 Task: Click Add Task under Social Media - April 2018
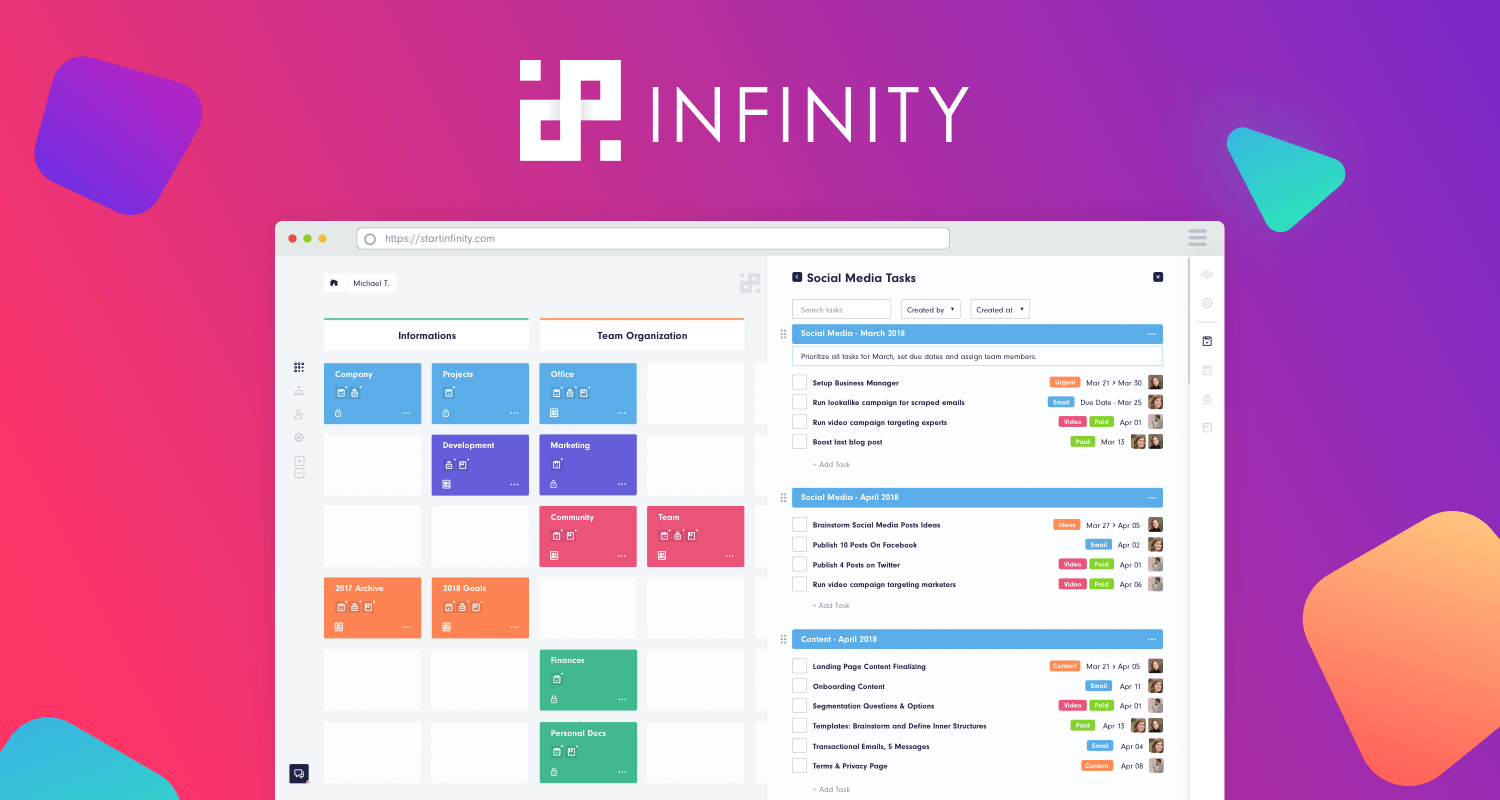[x=831, y=605]
